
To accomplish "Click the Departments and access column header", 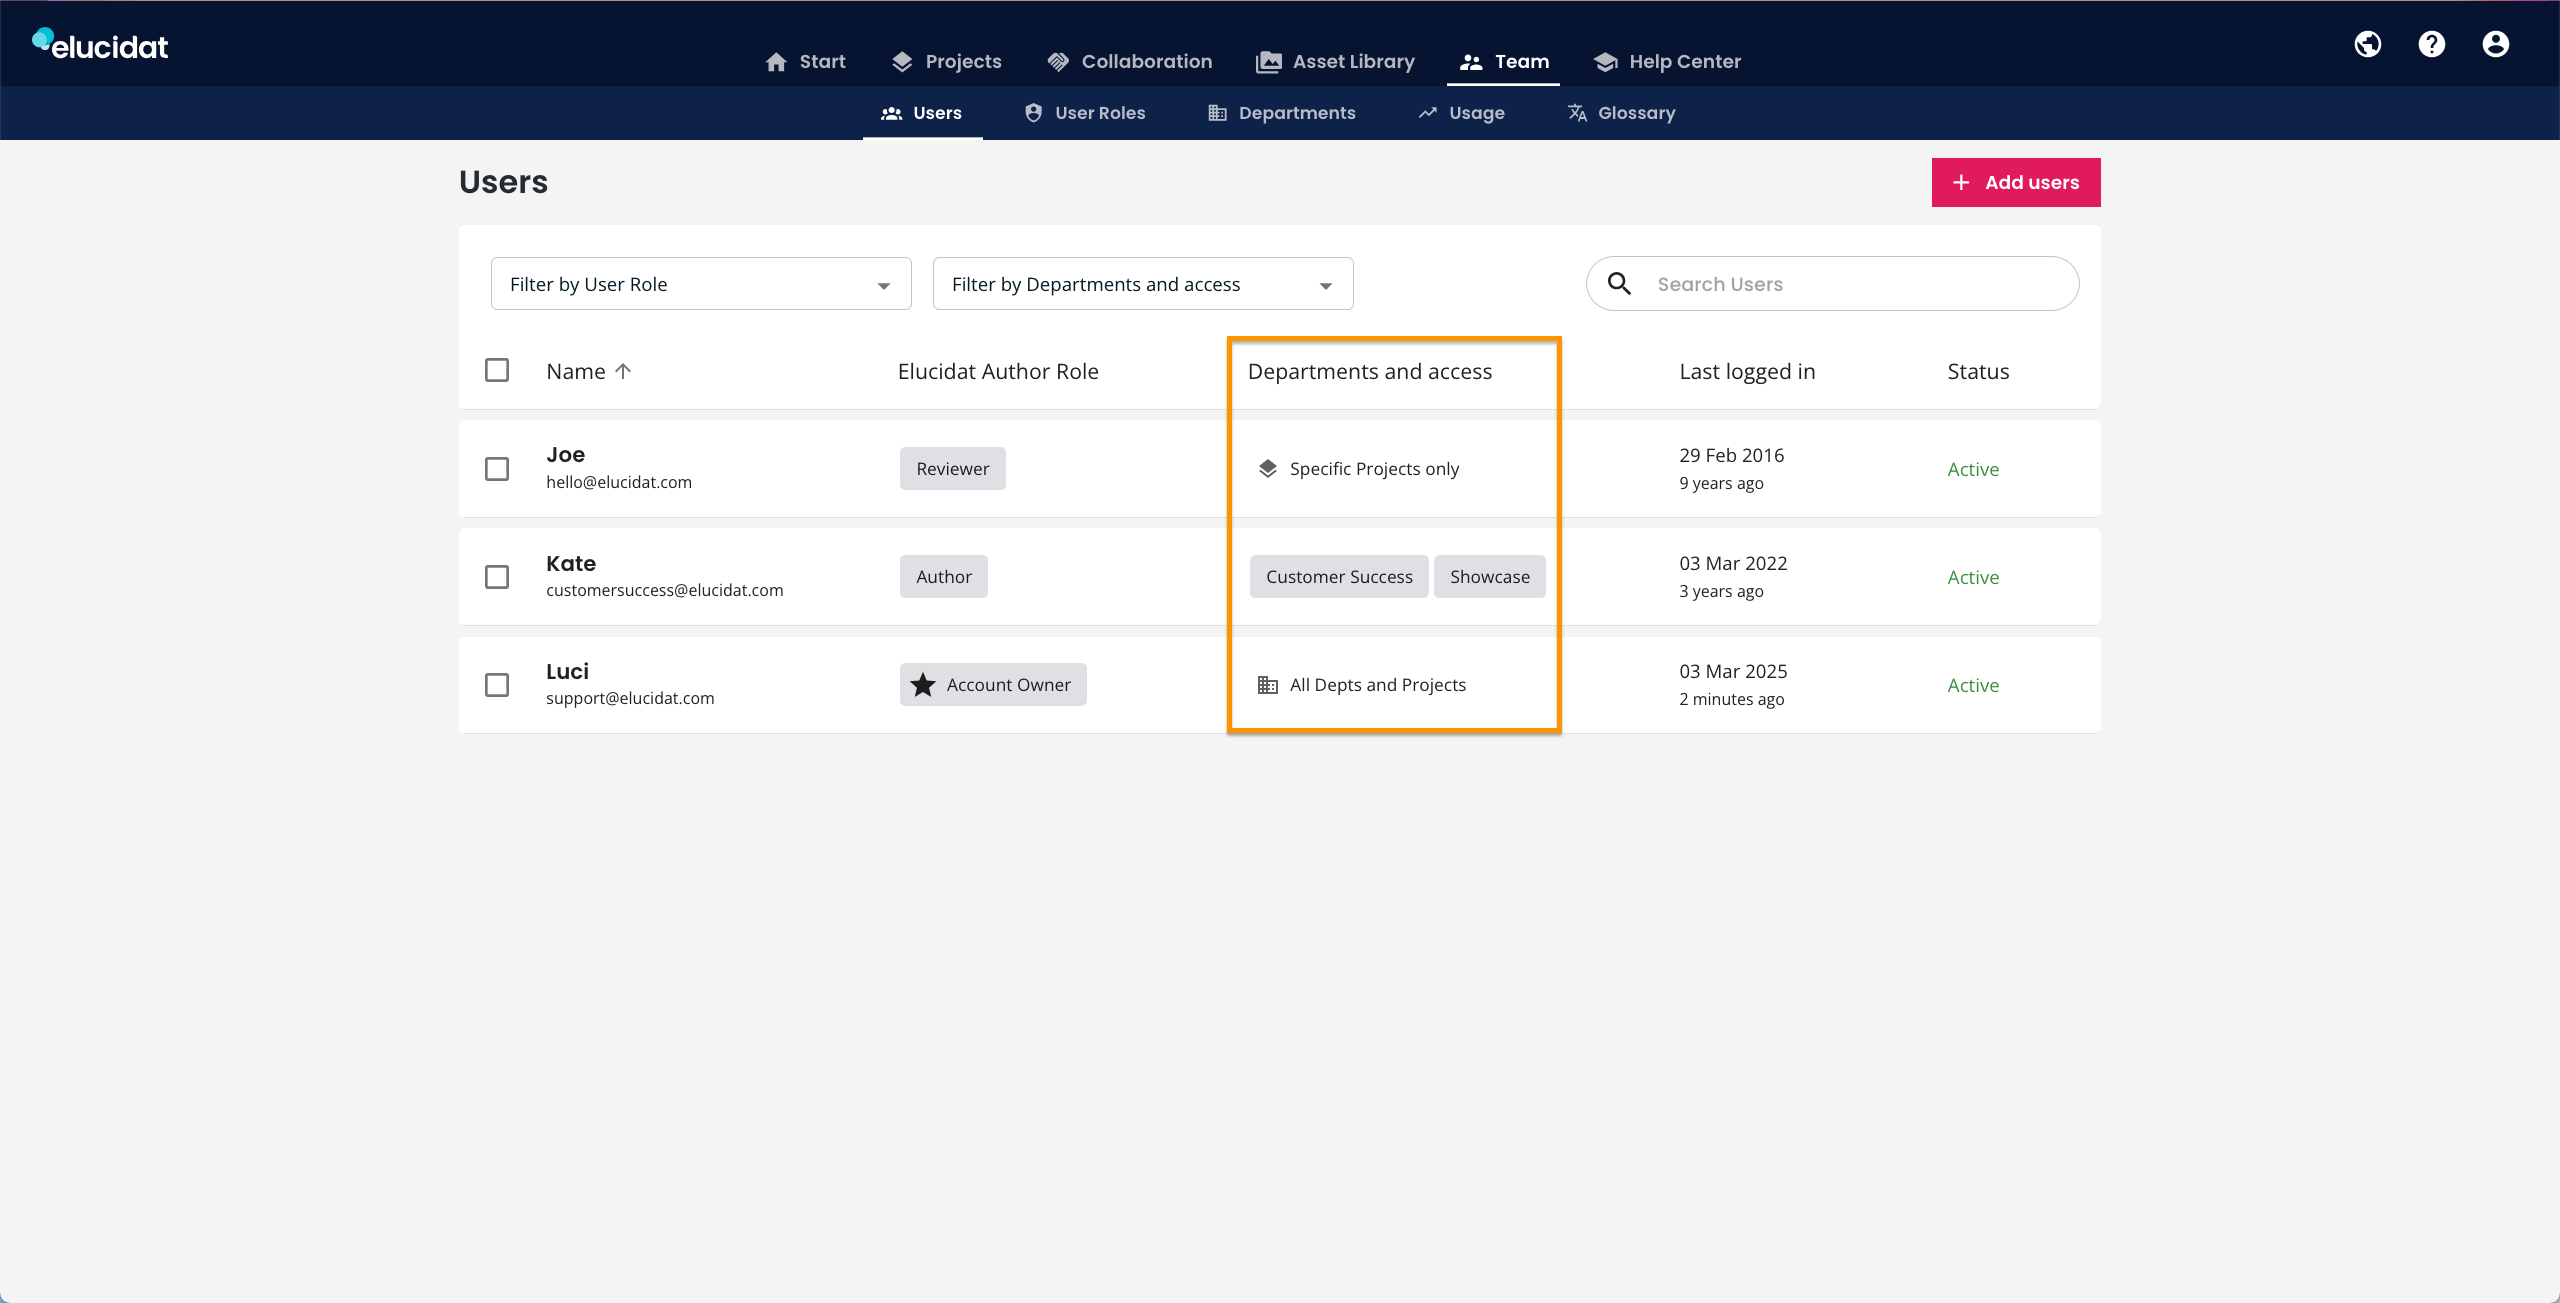I will click(x=1370, y=371).
